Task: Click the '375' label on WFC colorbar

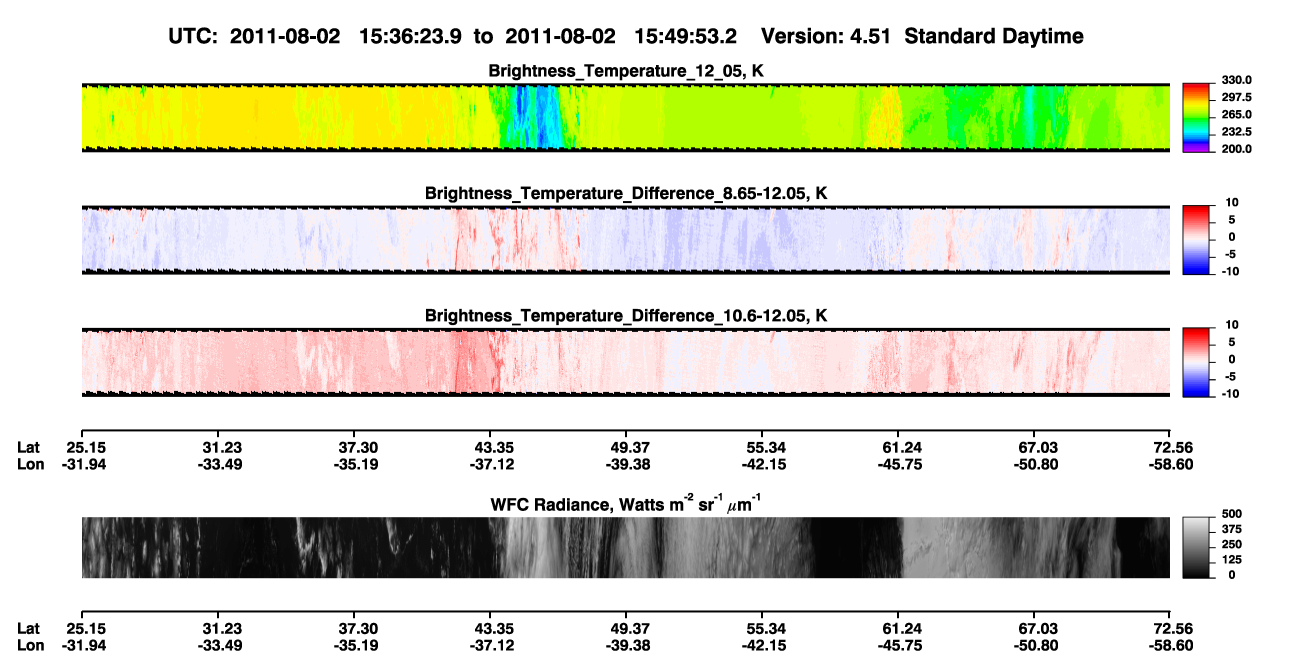Action: 1230,529
